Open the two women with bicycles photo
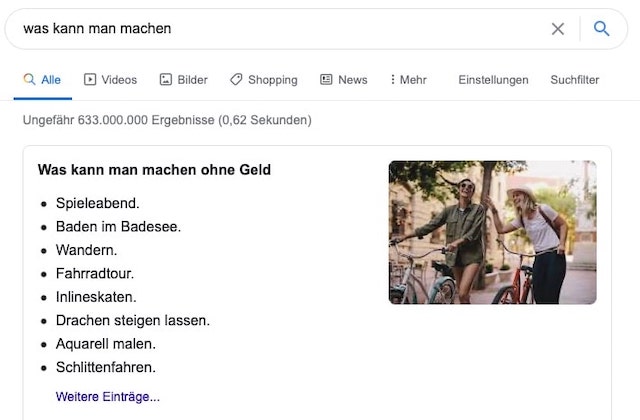This screenshot has width=640, height=420. 492,232
